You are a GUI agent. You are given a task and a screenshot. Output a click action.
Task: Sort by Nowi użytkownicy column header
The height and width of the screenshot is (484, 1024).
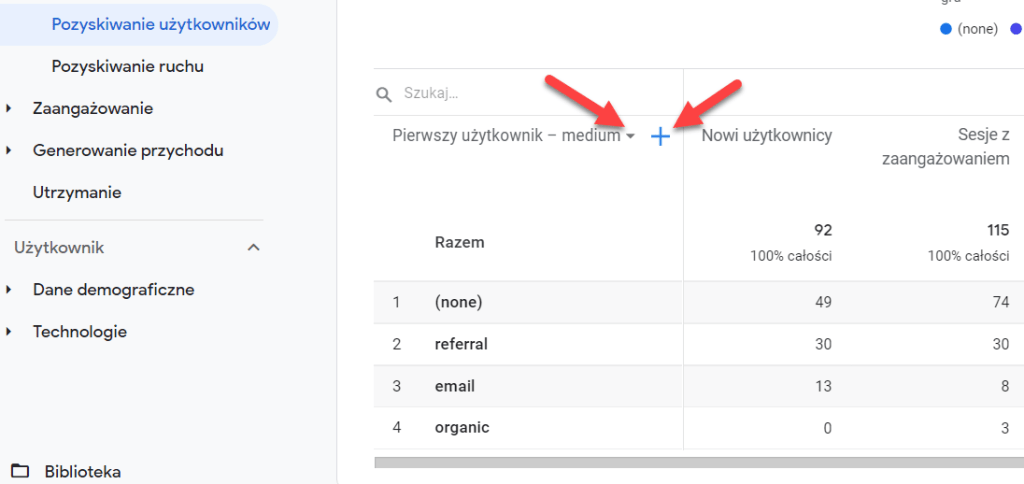pyautogui.click(x=766, y=136)
